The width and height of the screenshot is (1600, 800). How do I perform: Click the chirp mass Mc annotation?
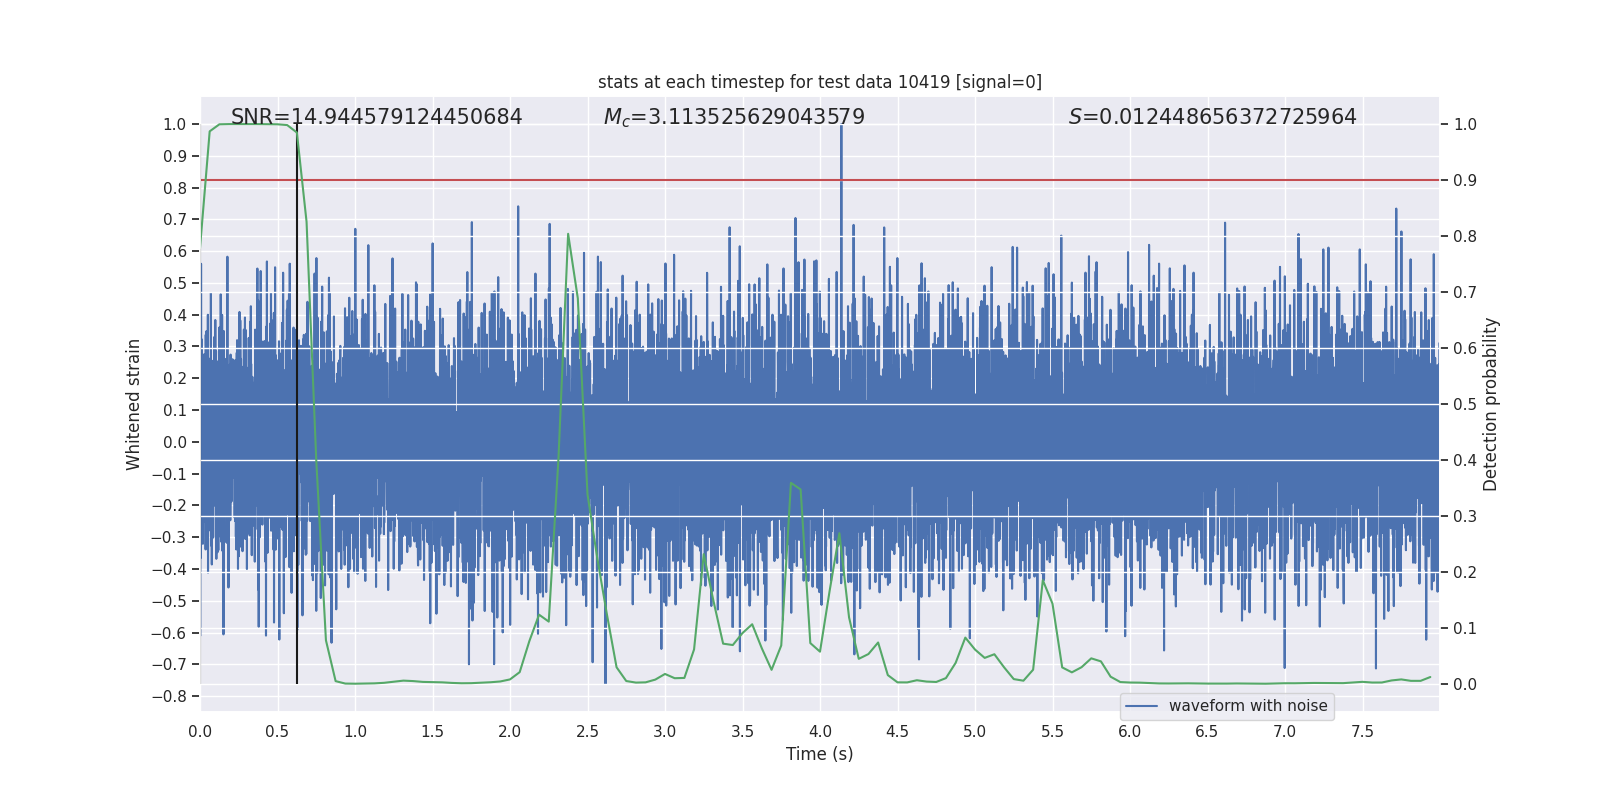(734, 117)
